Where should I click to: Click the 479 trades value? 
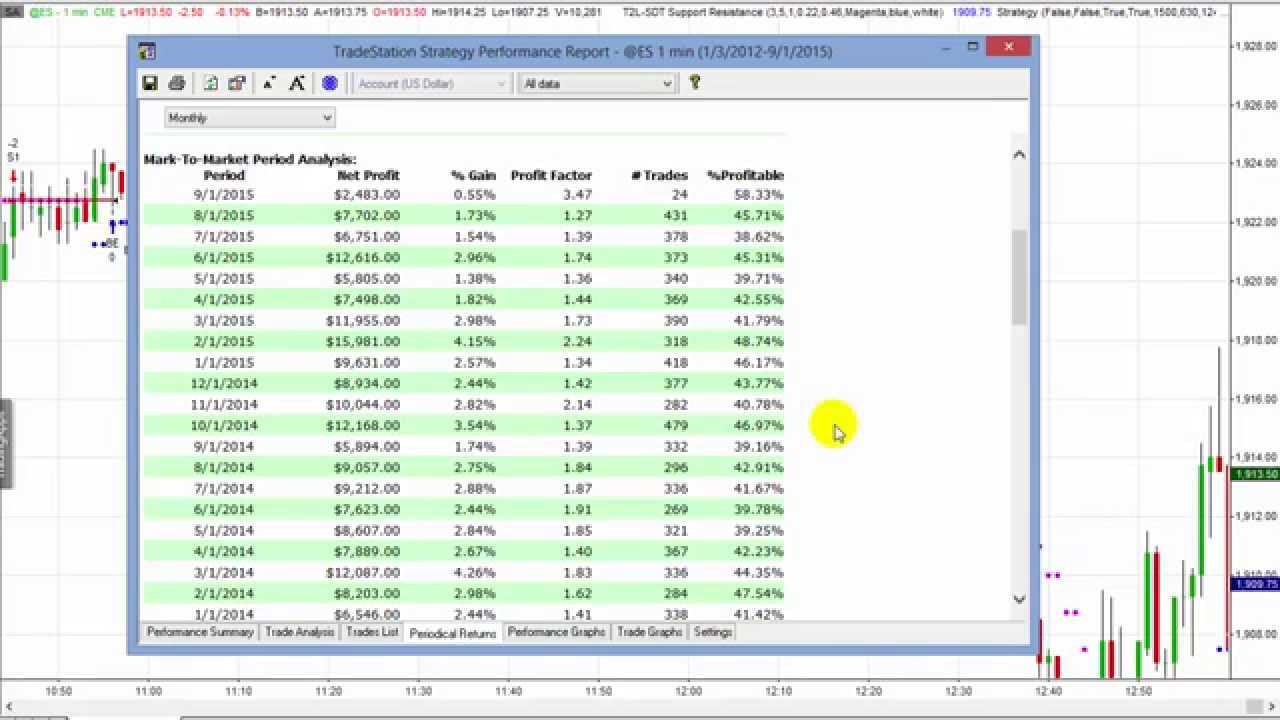676,426
